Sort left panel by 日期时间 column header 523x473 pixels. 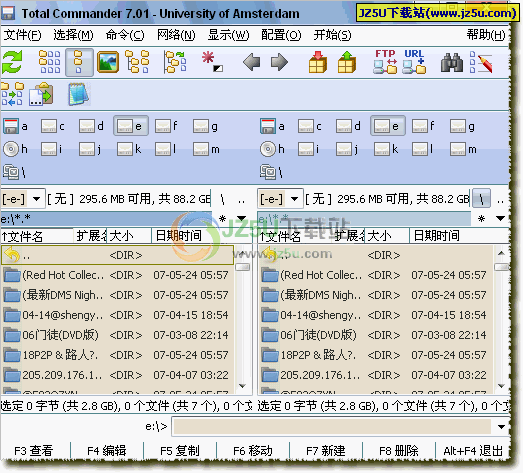201,236
